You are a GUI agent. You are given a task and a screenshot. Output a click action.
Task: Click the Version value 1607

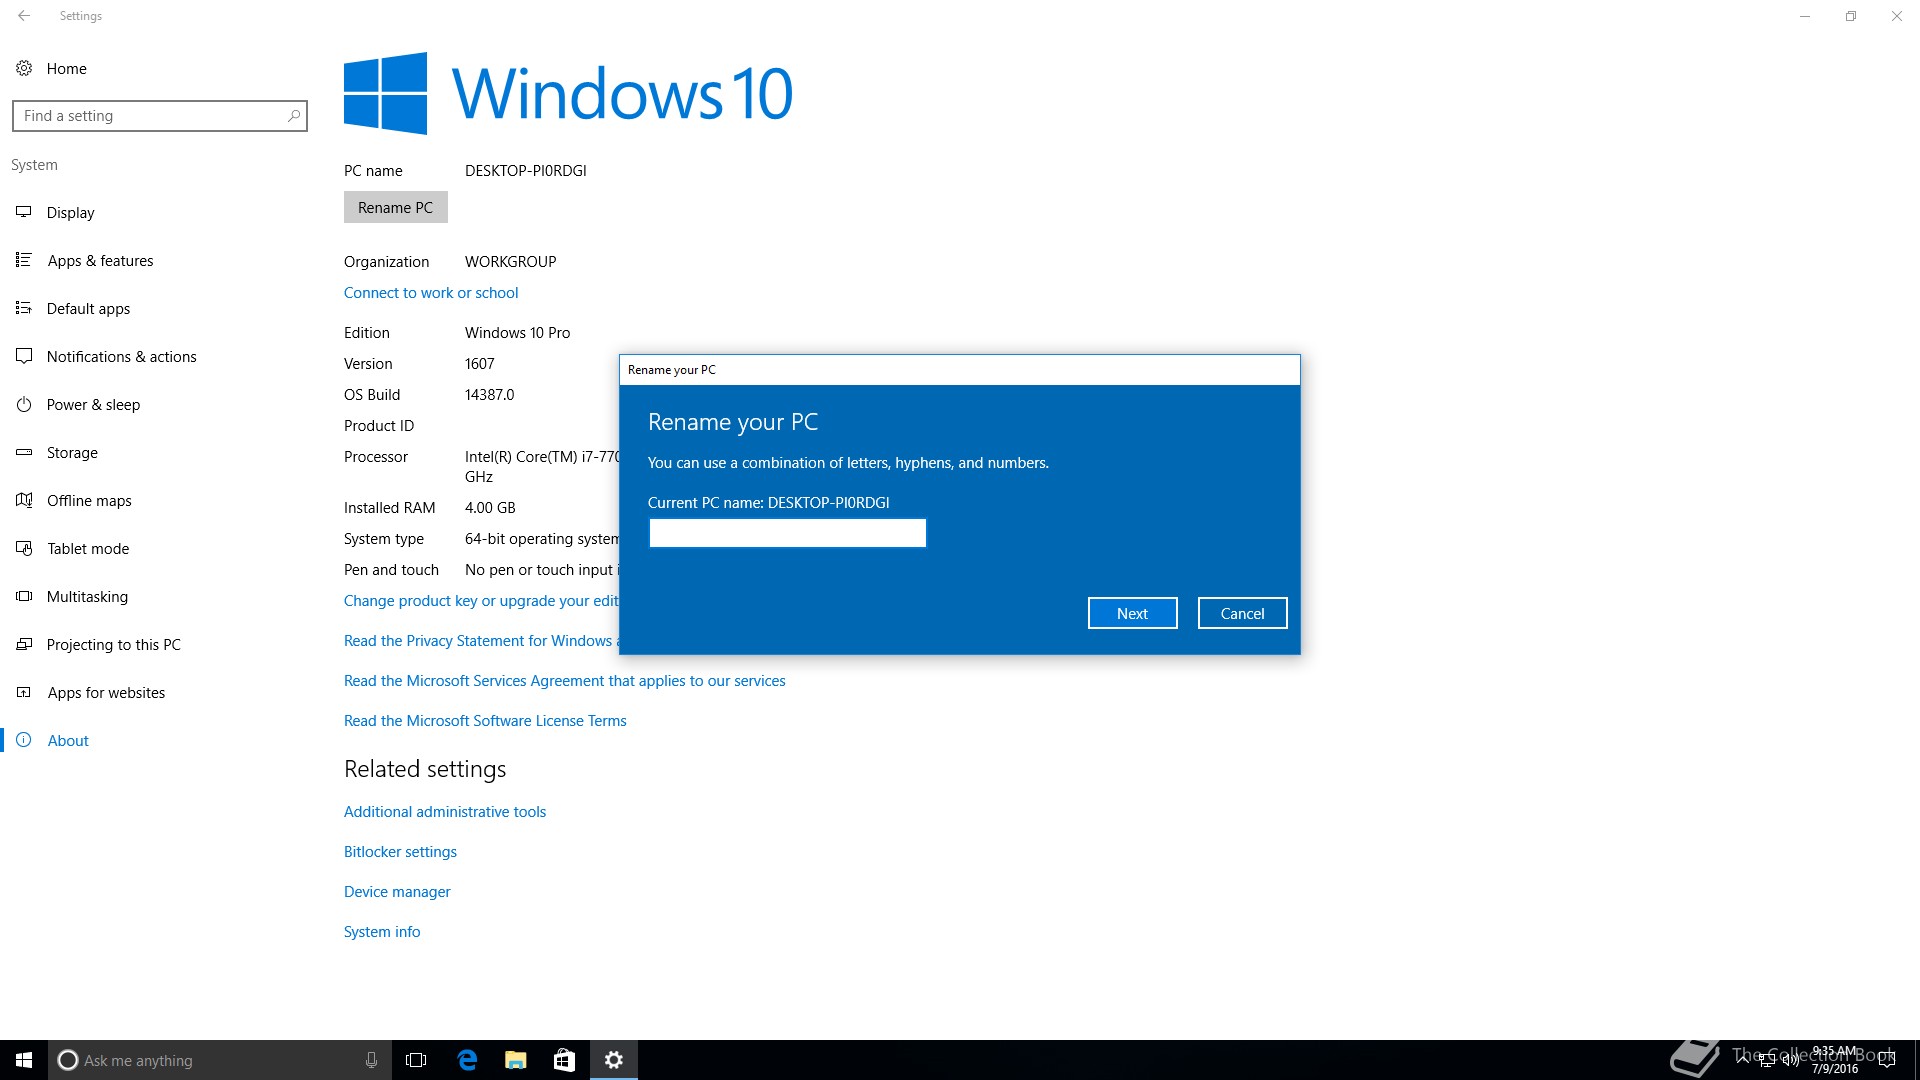point(479,363)
